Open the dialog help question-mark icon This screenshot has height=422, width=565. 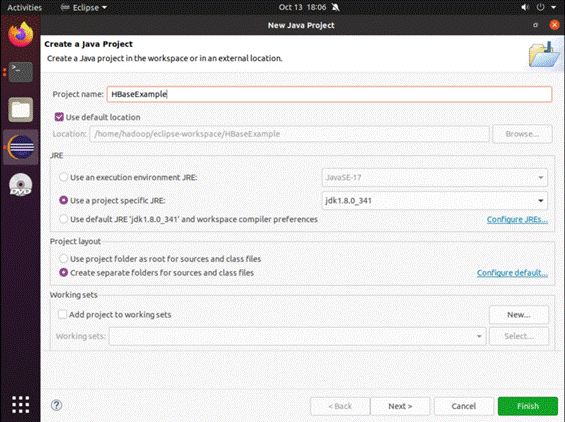pos(56,405)
